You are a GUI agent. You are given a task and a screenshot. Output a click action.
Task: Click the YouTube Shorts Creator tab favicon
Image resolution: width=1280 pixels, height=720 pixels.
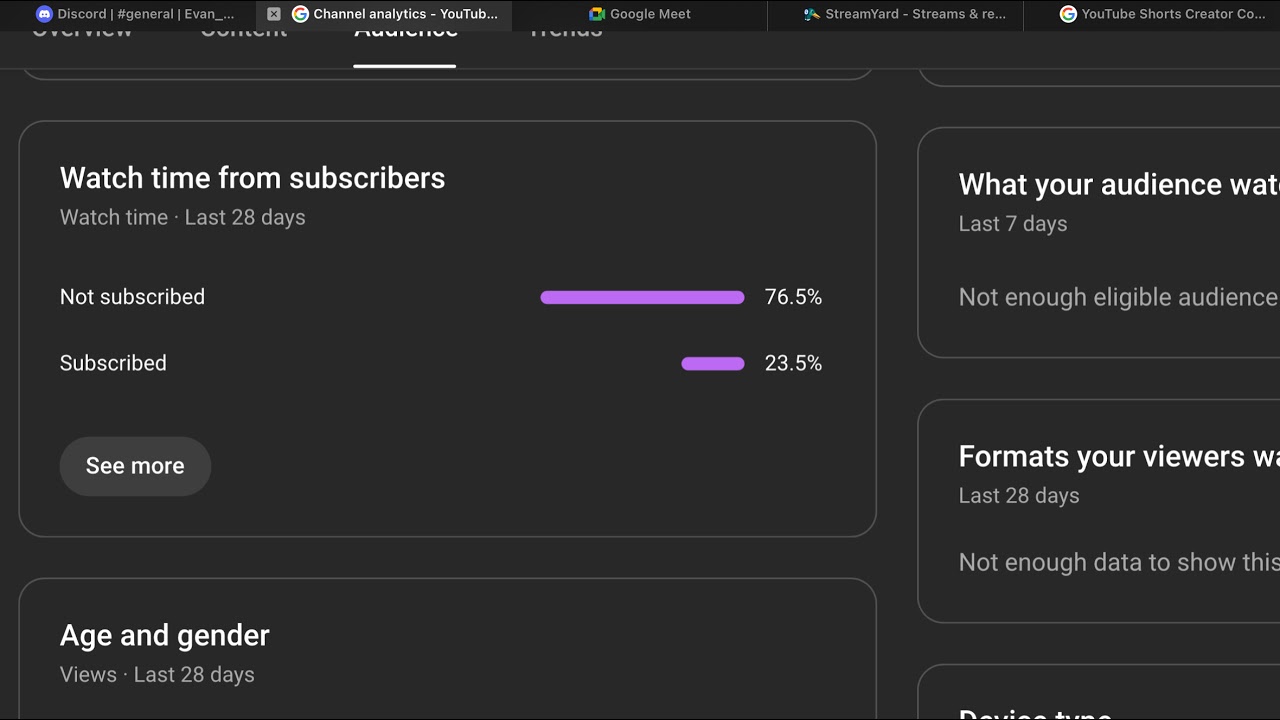point(1068,14)
